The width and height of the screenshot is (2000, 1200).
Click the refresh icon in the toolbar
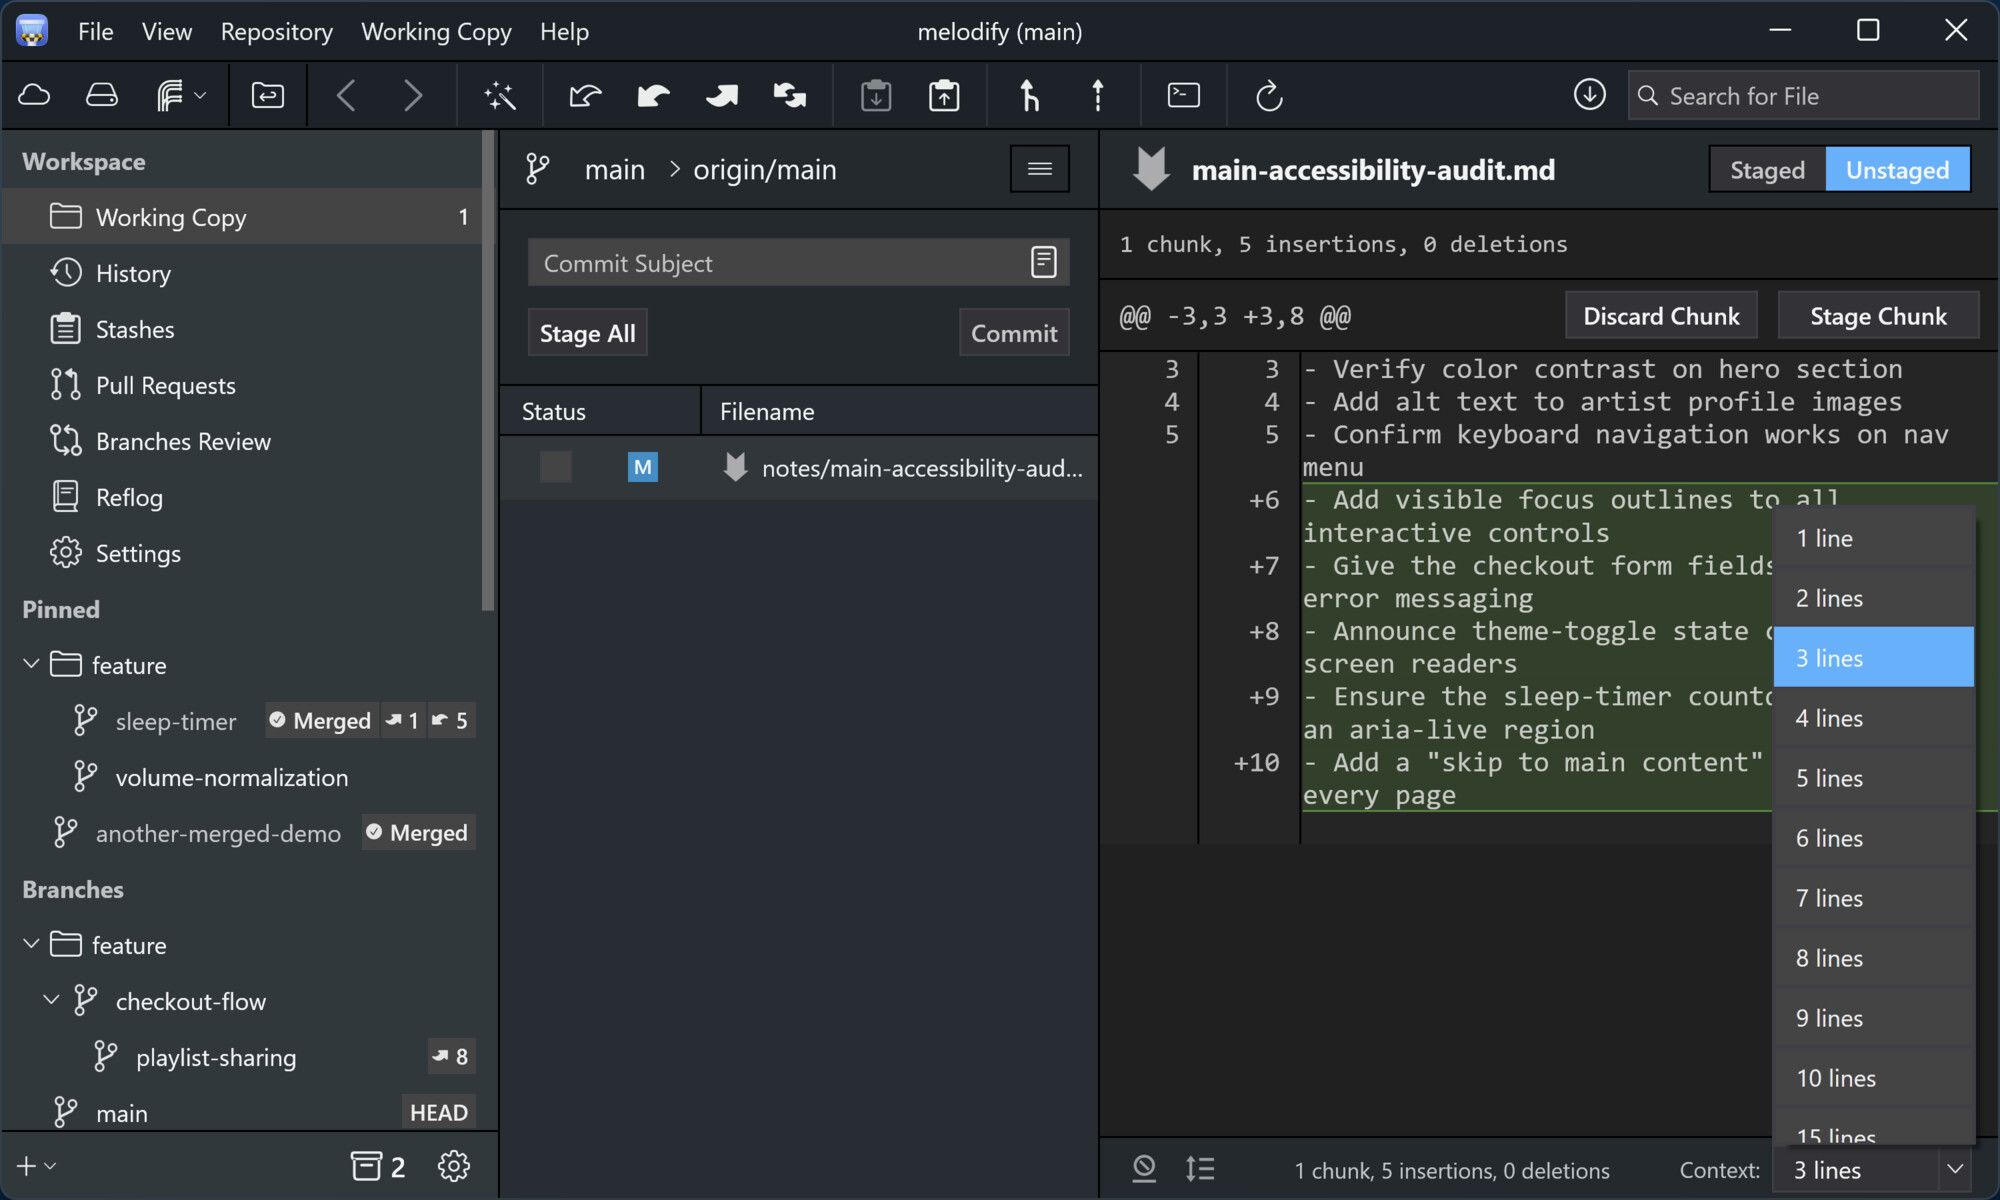[1269, 96]
